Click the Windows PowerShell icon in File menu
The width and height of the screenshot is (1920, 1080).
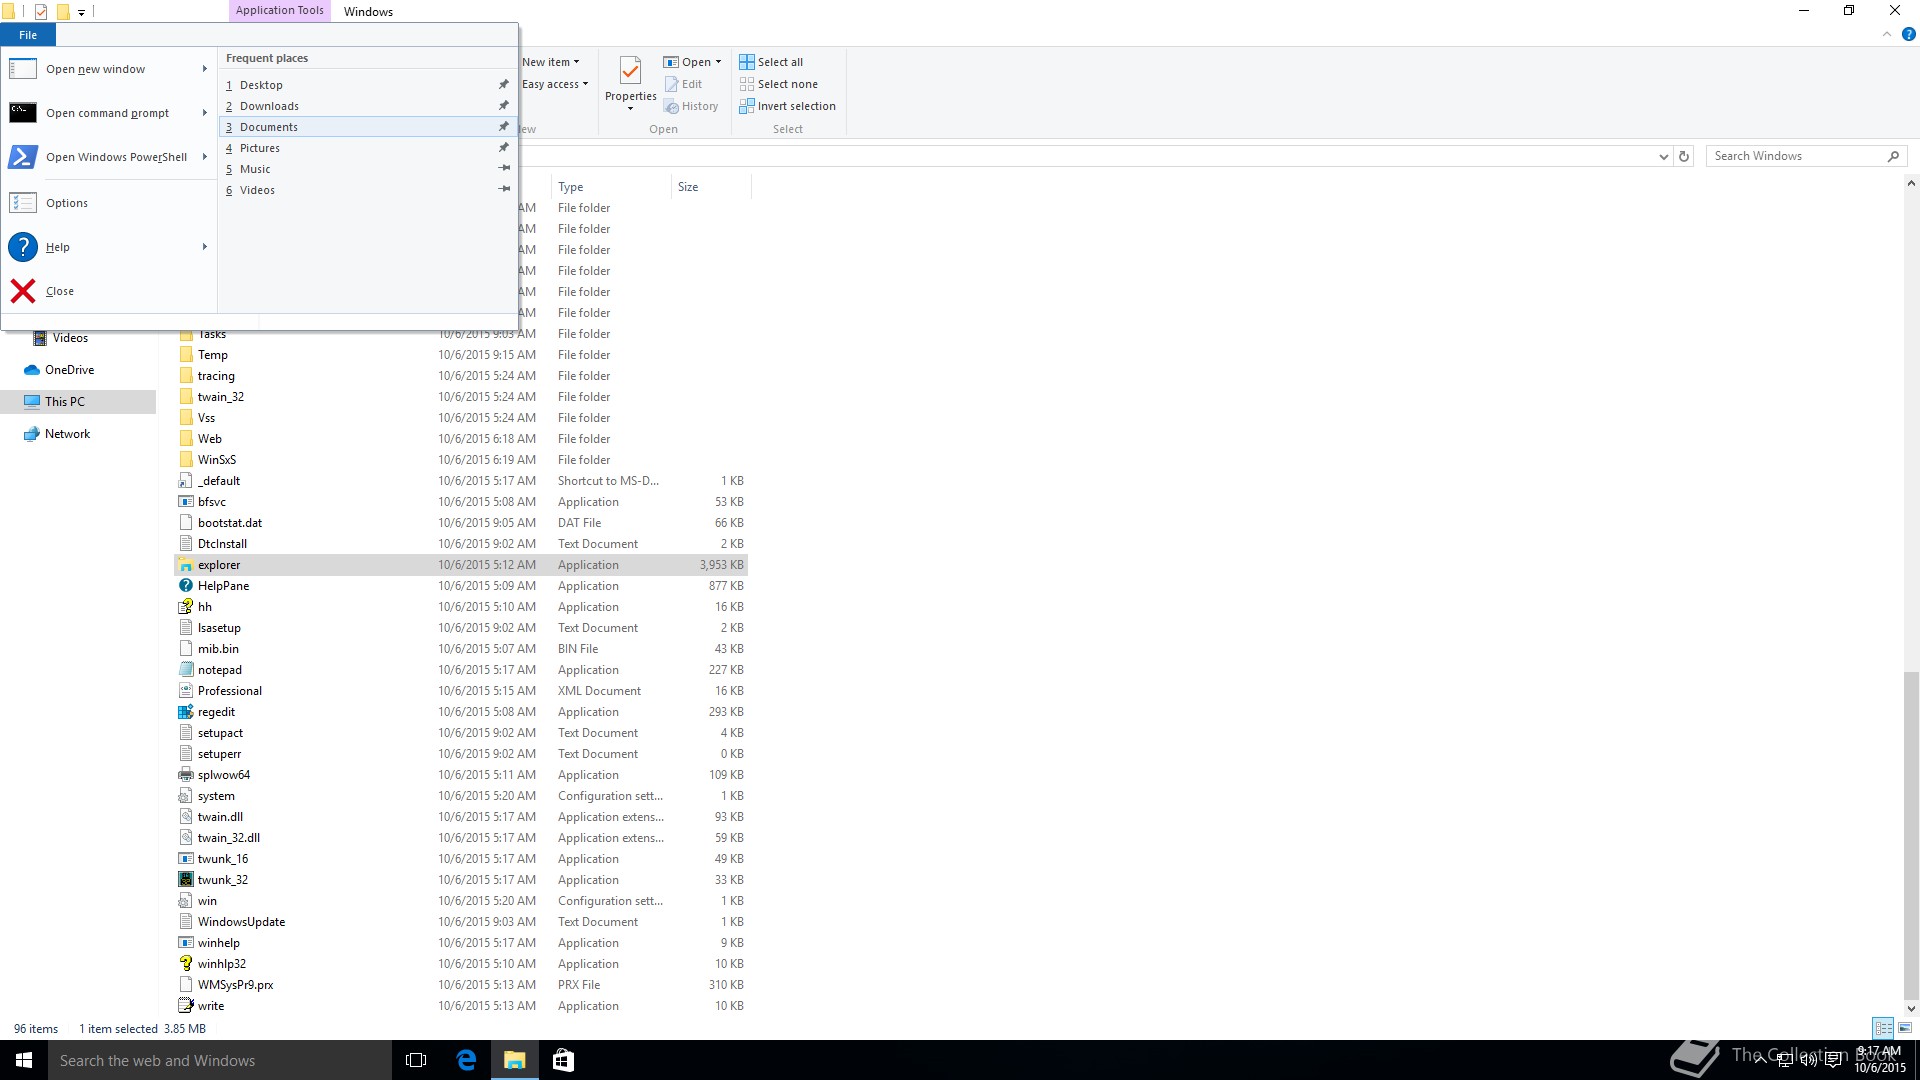pos(23,157)
